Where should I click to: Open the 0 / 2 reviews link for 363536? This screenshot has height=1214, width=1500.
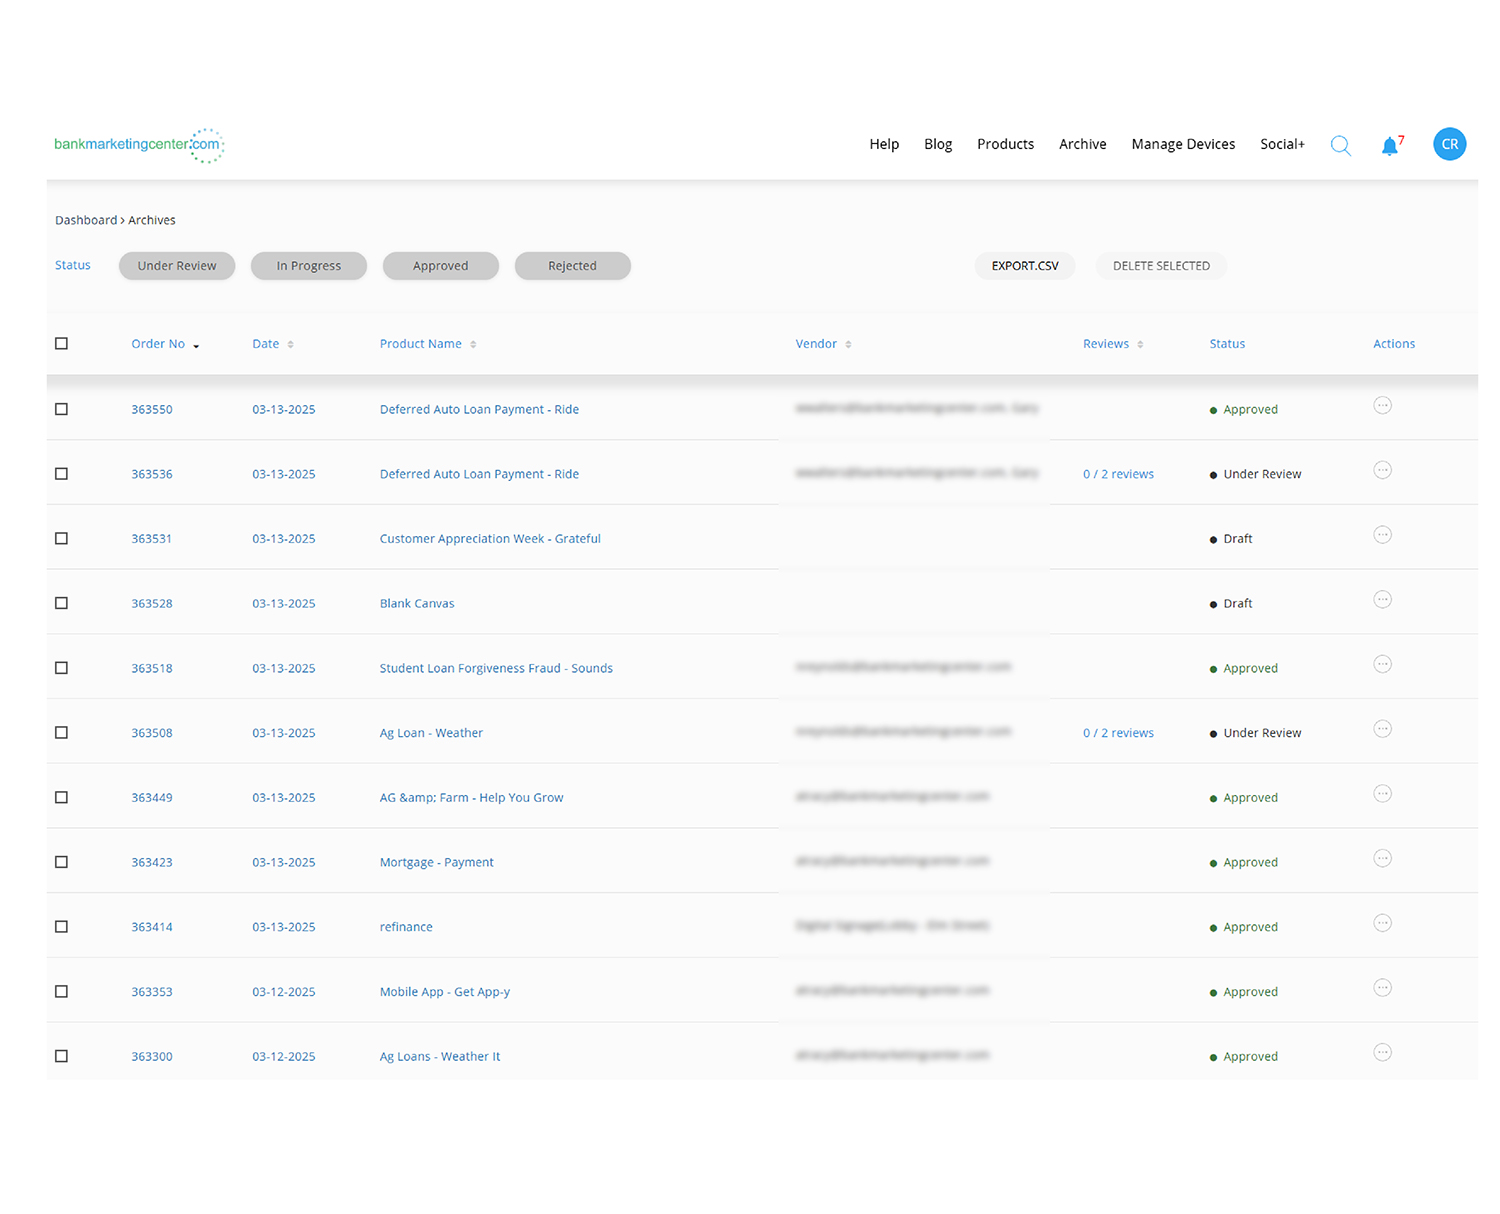(x=1118, y=473)
